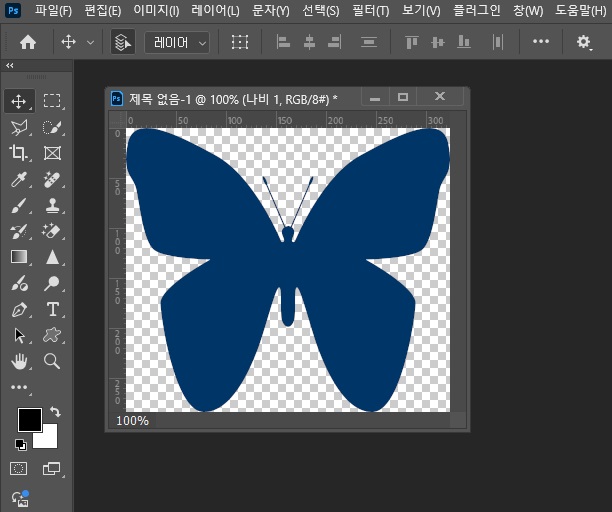Image resolution: width=612 pixels, height=512 pixels.
Task: Align vertical centers of layers
Action: [x=438, y=42]
